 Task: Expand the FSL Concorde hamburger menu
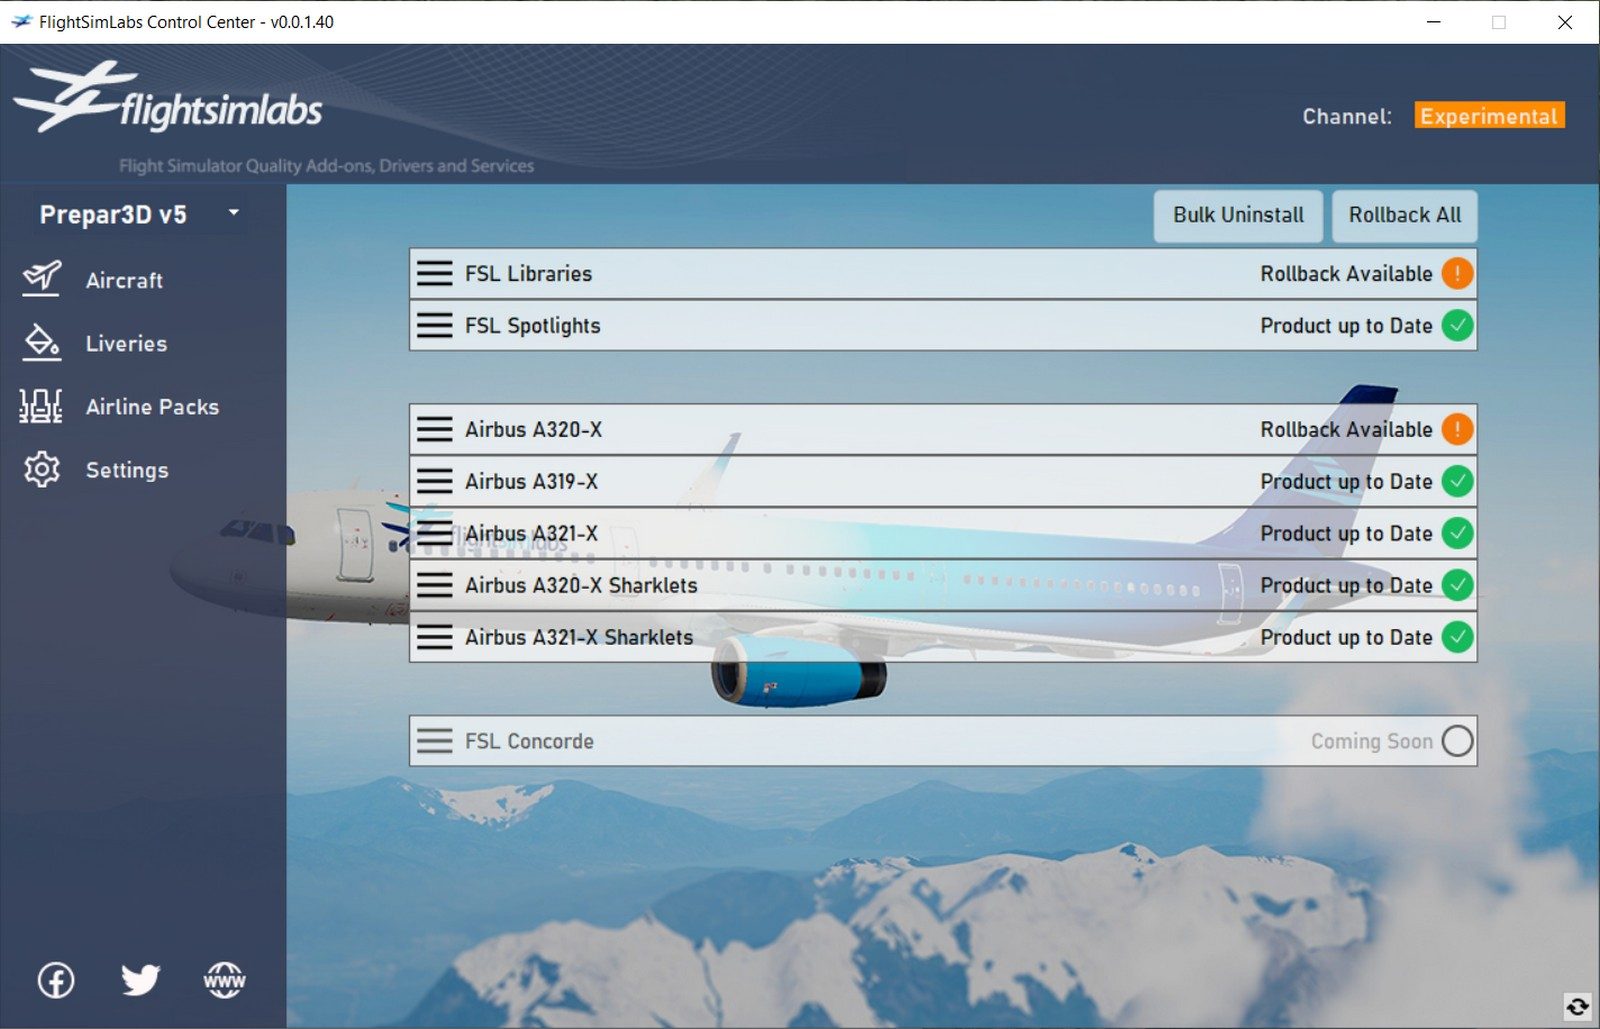point(434,741)
